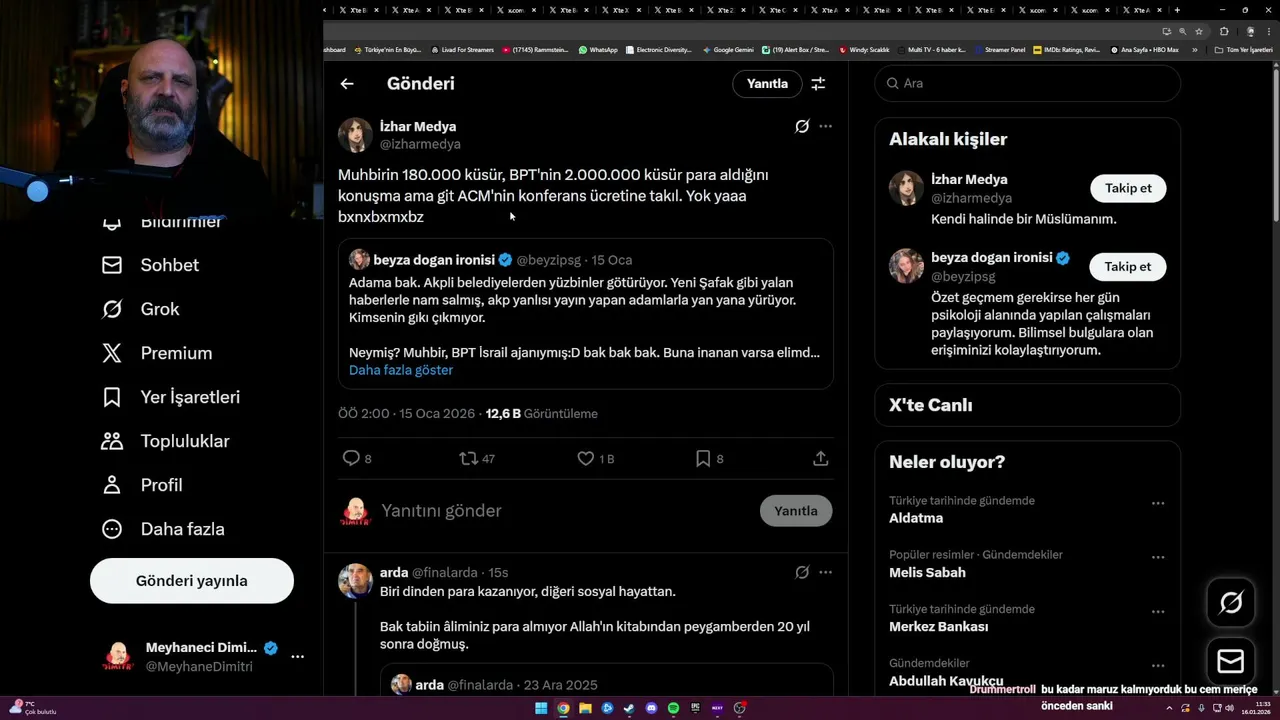Click Chrome zoom magnifier icon in address bar
Screen dimensions: 1280x720
pyautogui.click(x=1183, y=31)
